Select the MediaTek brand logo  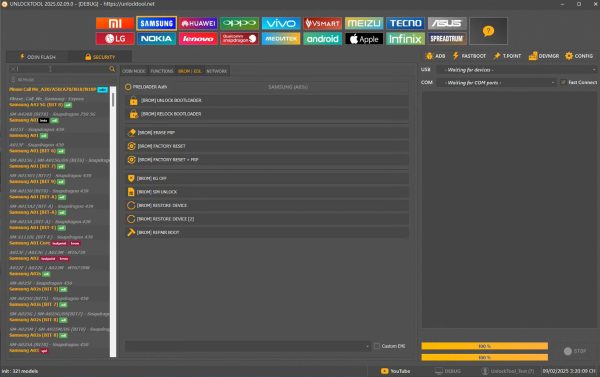(x=281, y=39)
